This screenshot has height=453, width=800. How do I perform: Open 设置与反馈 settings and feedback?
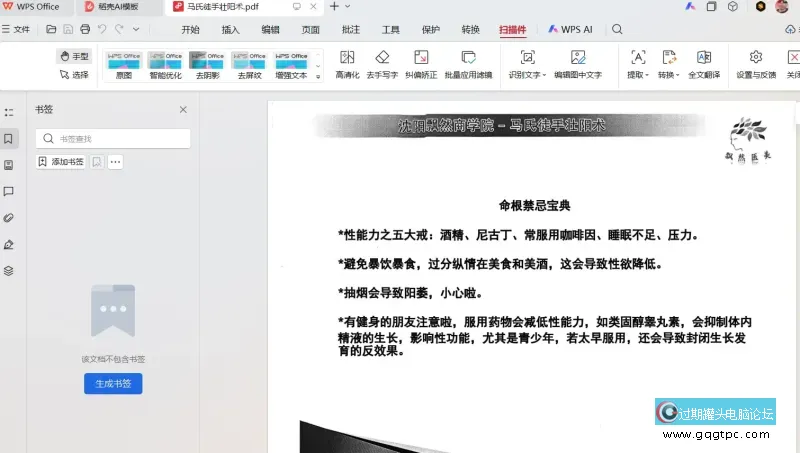coord(756,64)
